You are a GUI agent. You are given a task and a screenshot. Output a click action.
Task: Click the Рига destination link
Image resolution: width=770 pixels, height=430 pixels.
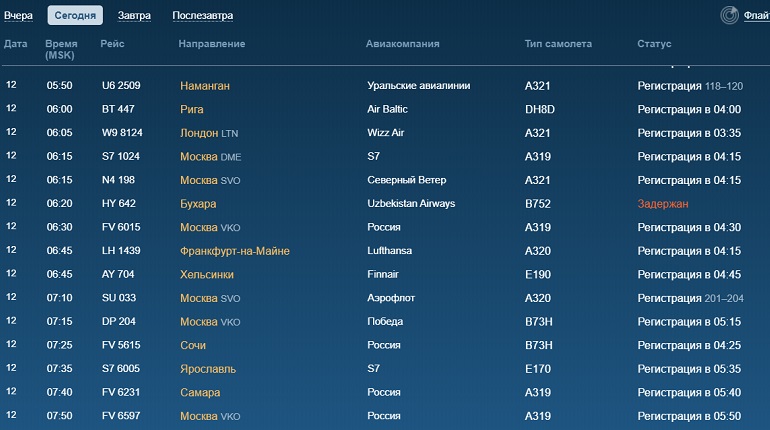point(192,109)
